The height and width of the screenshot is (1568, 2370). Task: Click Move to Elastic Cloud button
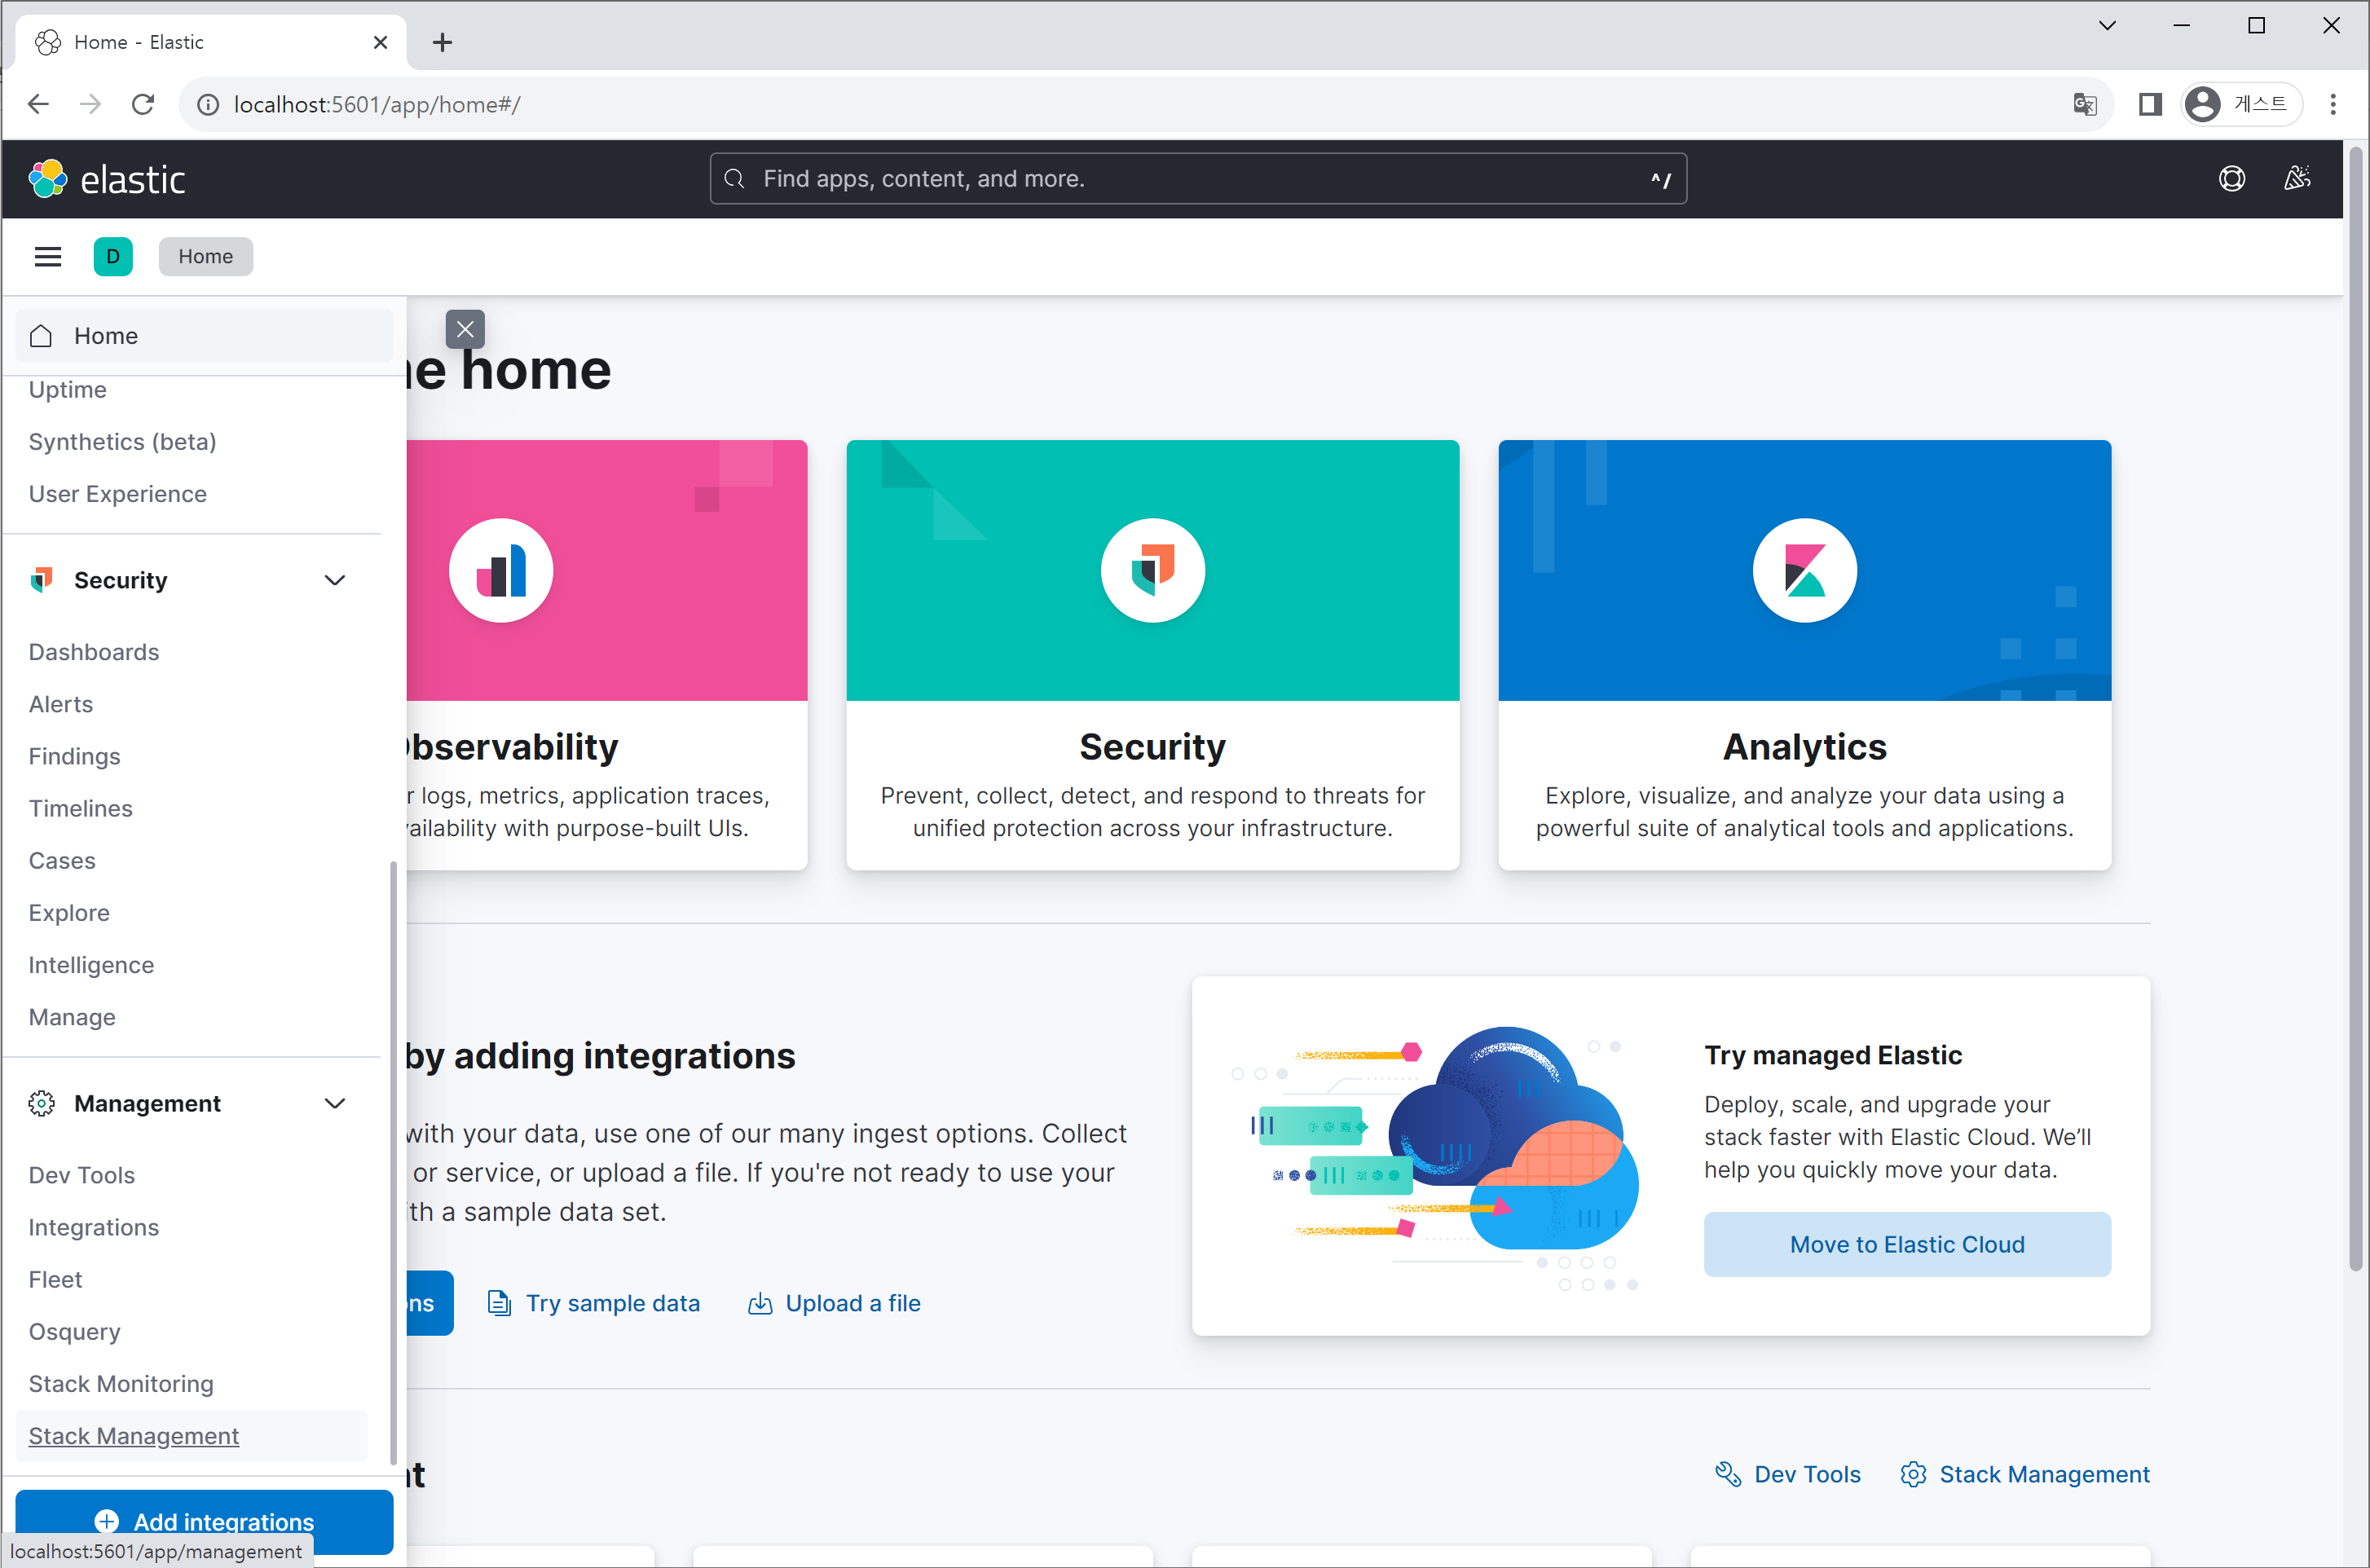pyautogui.click(x=1906, y=1244)
